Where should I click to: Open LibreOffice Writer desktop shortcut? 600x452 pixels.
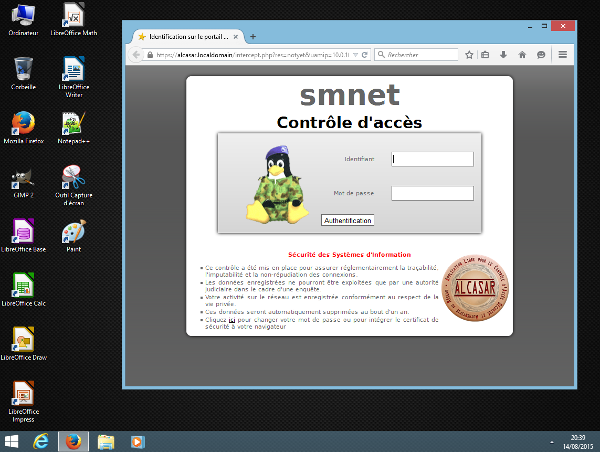(x=73, y=77)
